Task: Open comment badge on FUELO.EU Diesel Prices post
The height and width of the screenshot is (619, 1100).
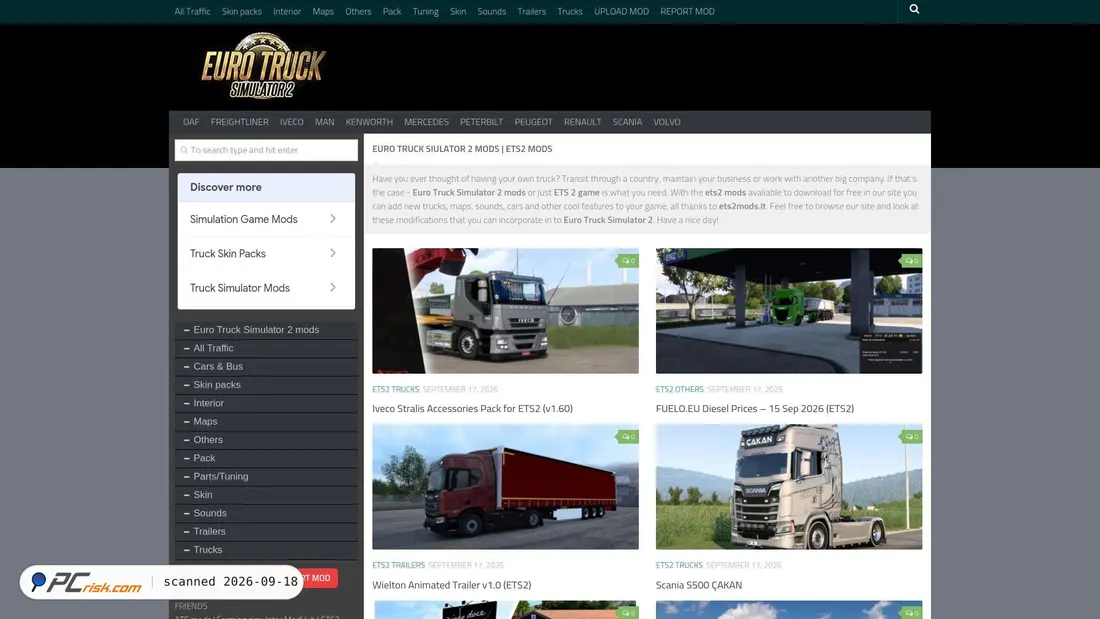Action: pyautogui.click(x=911, y=260)
